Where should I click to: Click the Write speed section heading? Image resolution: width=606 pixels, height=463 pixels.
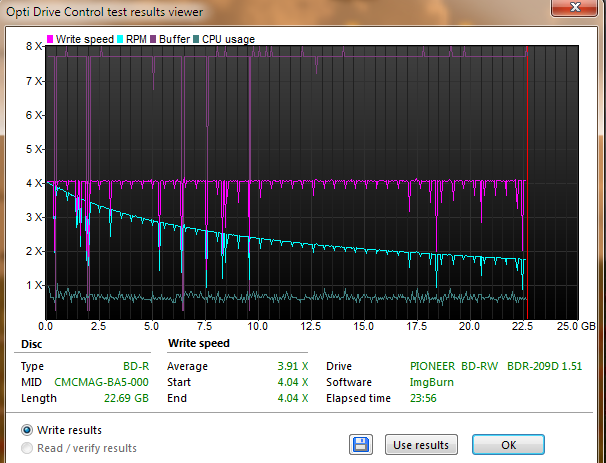[199, 343]
